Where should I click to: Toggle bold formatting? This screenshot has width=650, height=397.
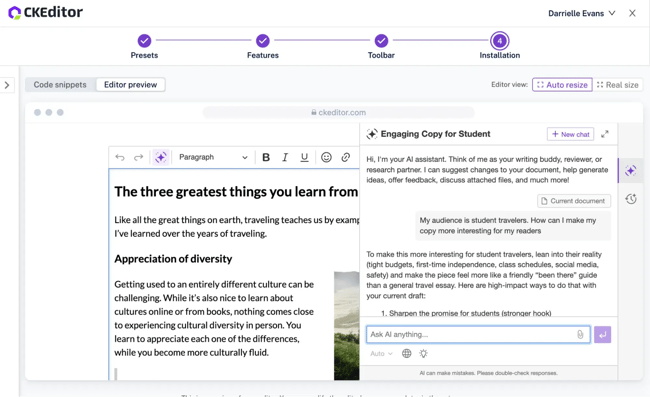[266, 157]
